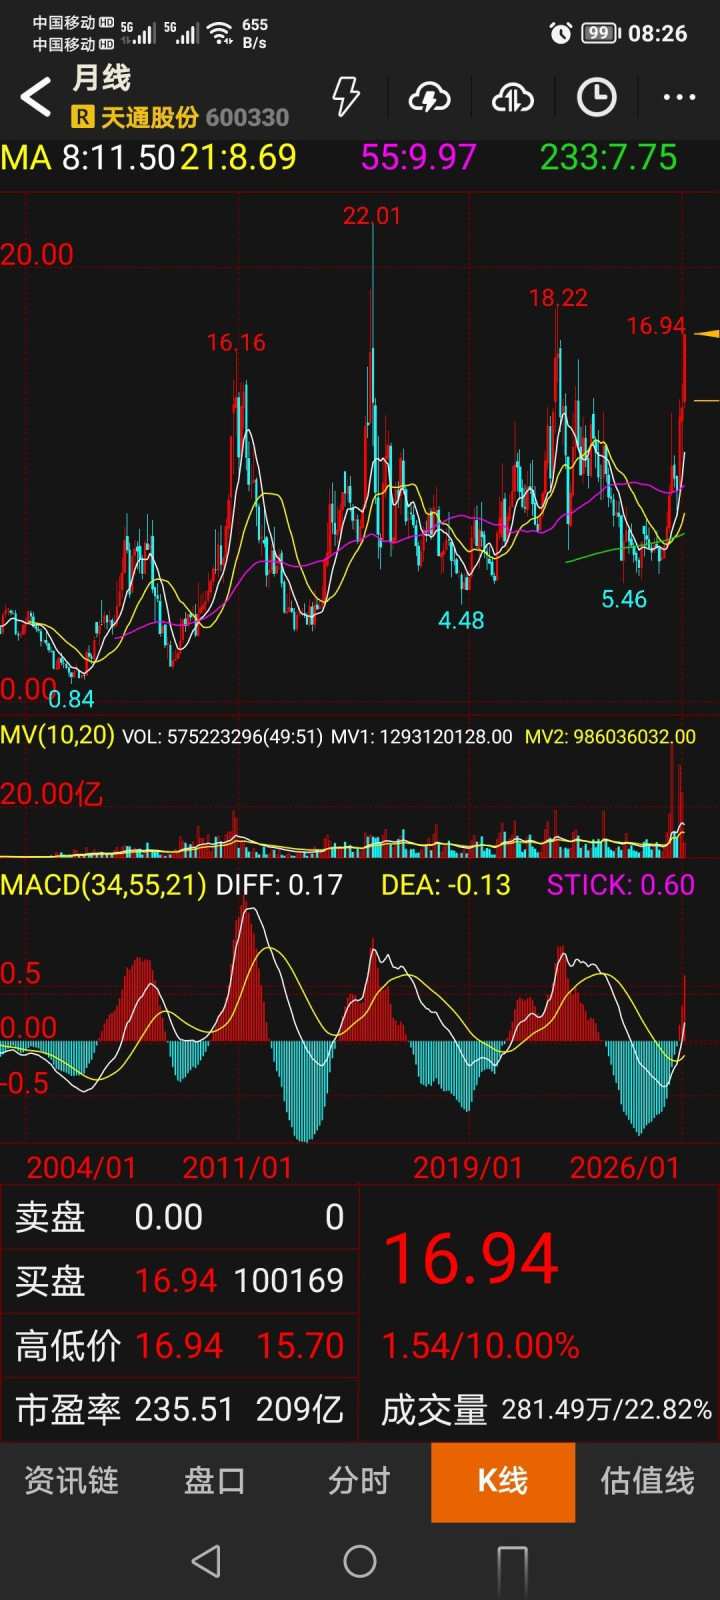Select the K线 tab
The image size is (720, 1600).
tap(503, 1482)
